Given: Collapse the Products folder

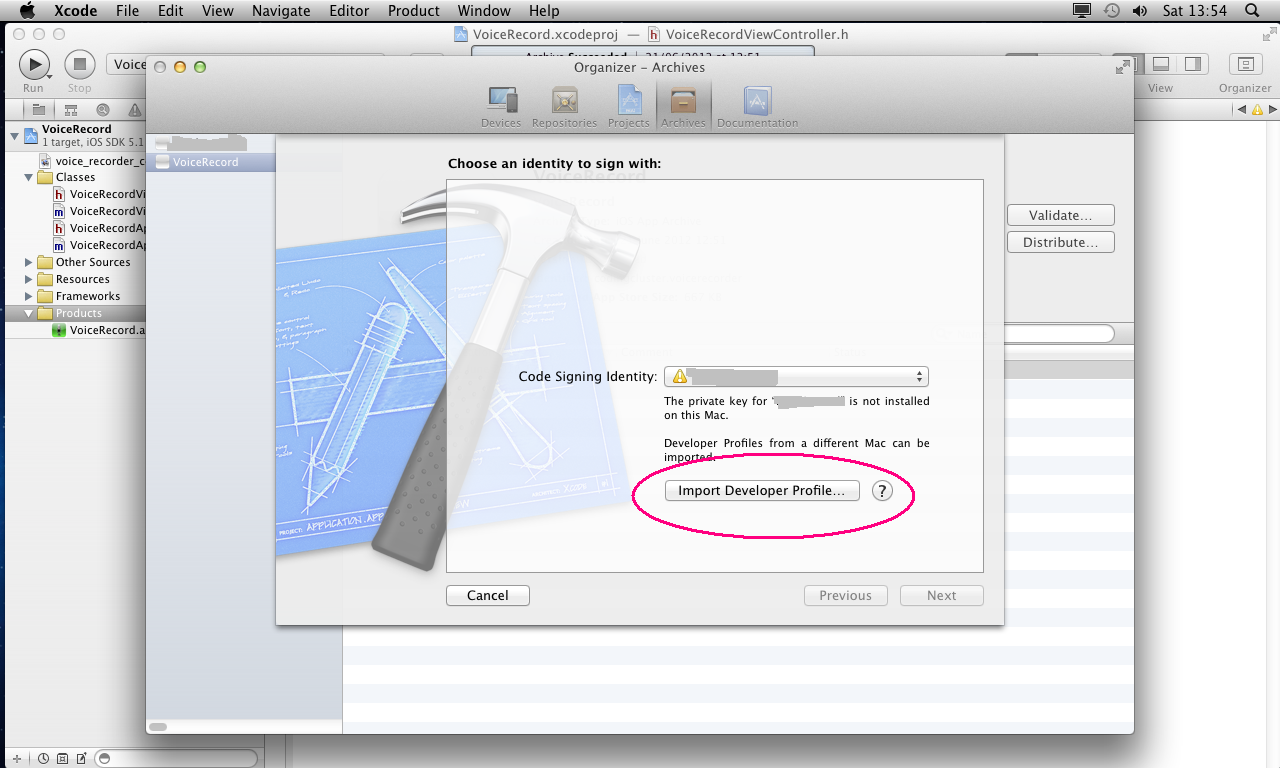Looking at the screenshot, I should tap(28, 313).
